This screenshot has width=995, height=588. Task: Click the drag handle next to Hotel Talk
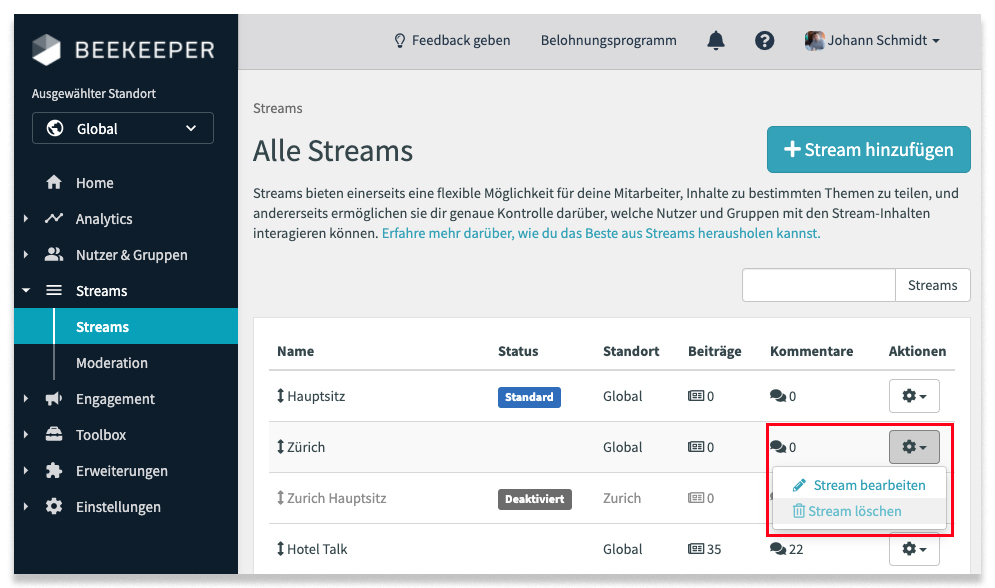[281, 549]
